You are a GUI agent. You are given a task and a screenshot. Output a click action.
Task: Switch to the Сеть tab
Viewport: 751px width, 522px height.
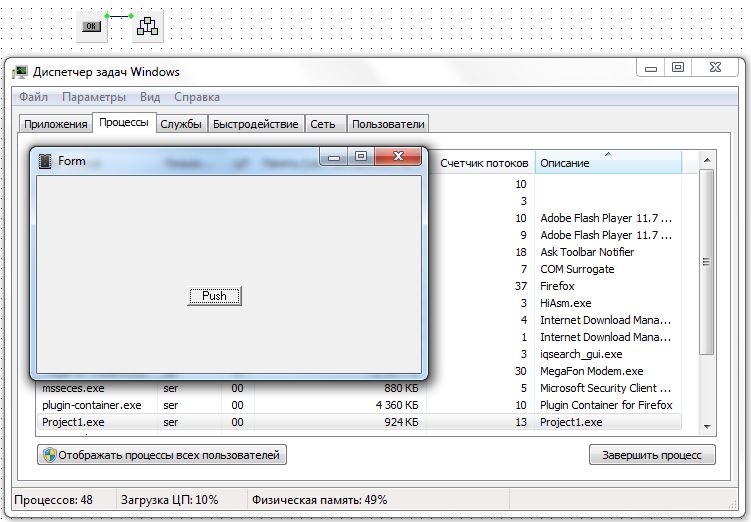(323, 124)
